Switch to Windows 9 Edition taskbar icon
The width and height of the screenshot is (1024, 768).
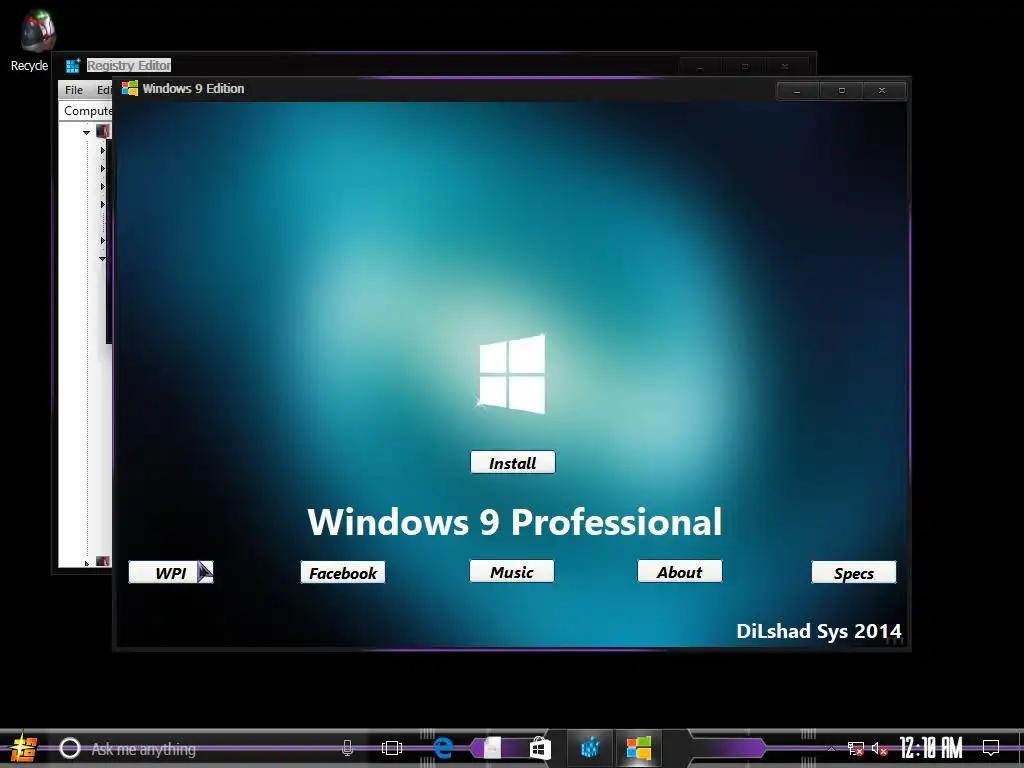pyautogui.click(x=639, y=748)
